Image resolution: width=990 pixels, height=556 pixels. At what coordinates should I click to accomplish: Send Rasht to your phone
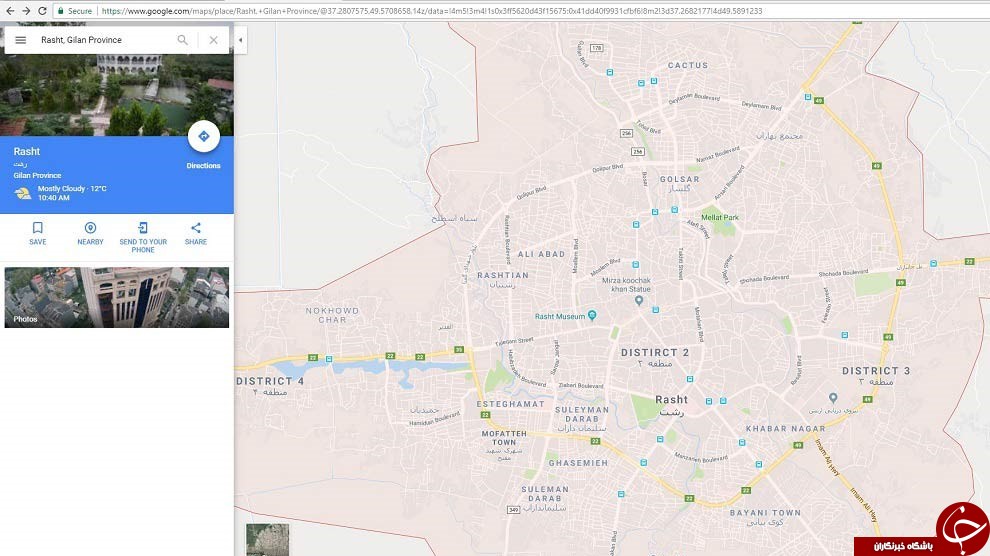click(x=143, y=237)
